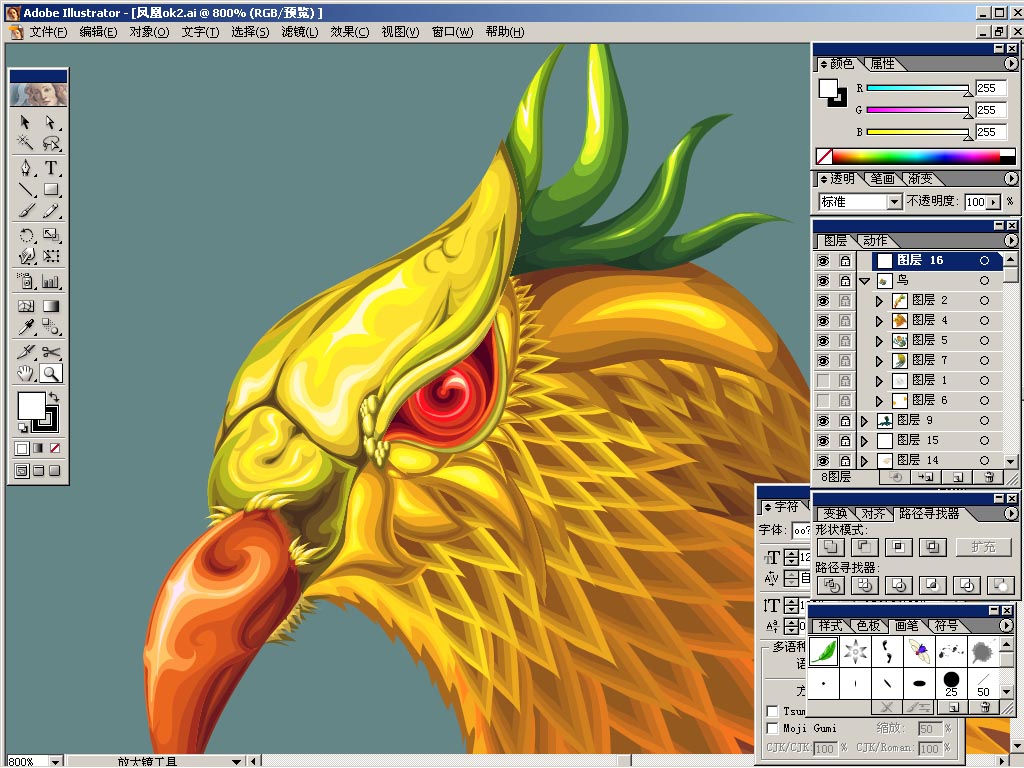Hide sublayer 图层 2 eye icon
Image resolution: width=1024 pixels, height=768 pixels.
coord(824,300)
